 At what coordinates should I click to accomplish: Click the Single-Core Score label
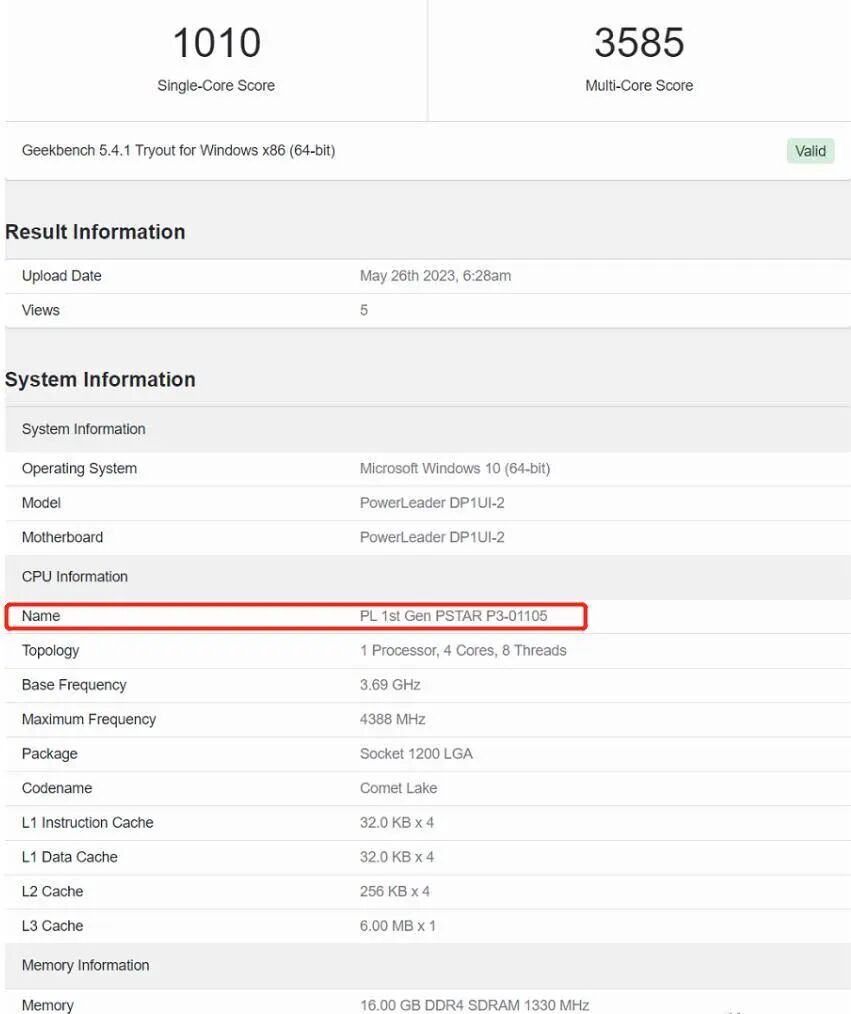[x=216, y=85]
